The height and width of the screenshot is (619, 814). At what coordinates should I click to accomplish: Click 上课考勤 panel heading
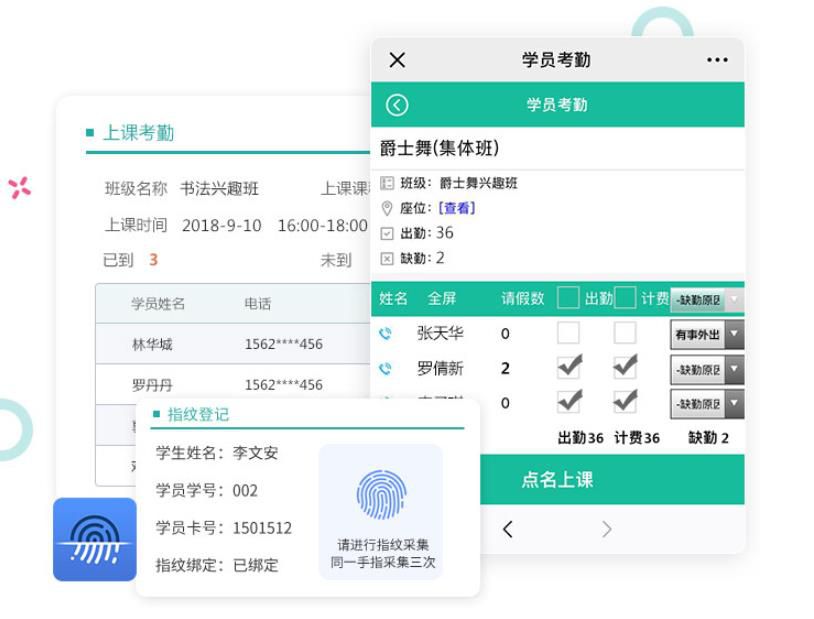[x=139, y=133]
